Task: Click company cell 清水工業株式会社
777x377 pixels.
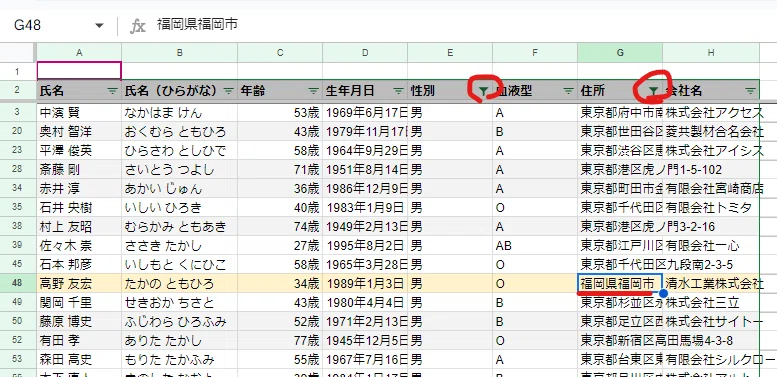Action: point(711,284)
